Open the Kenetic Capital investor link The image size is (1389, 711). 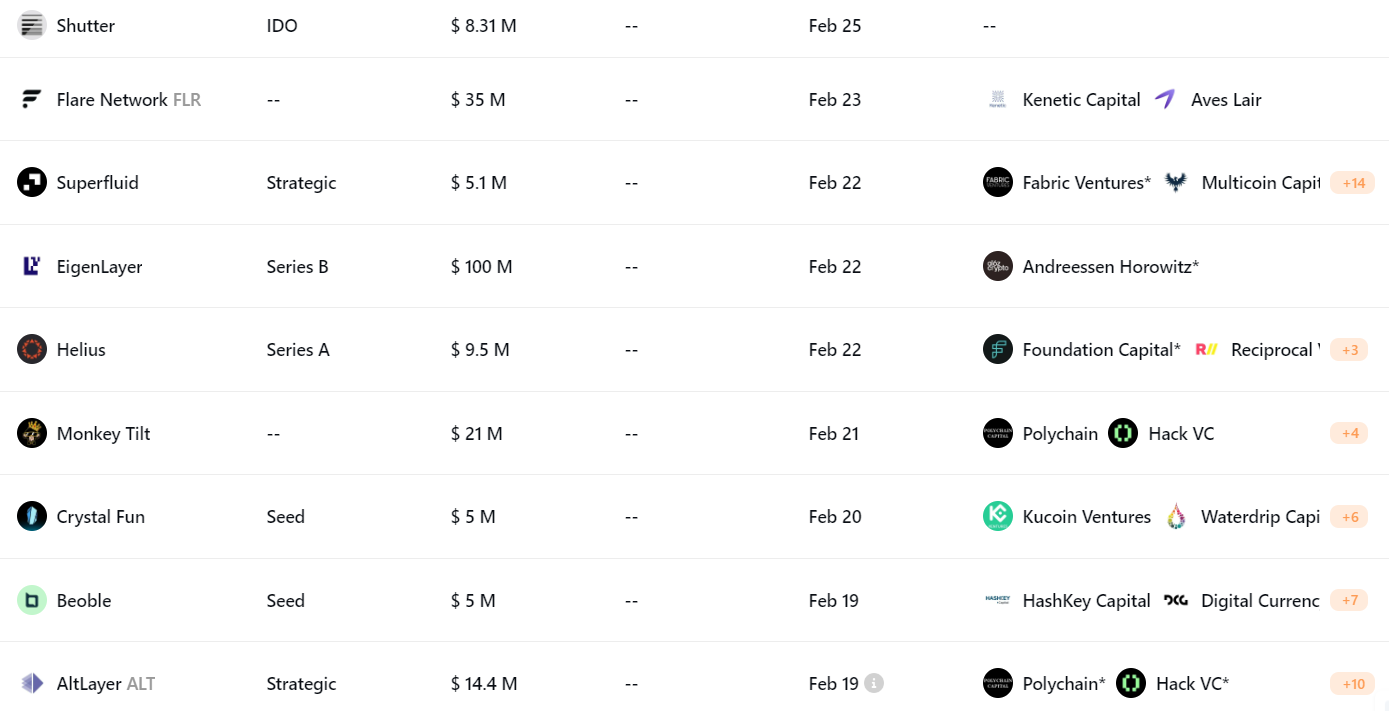(x=1081, y=100)
